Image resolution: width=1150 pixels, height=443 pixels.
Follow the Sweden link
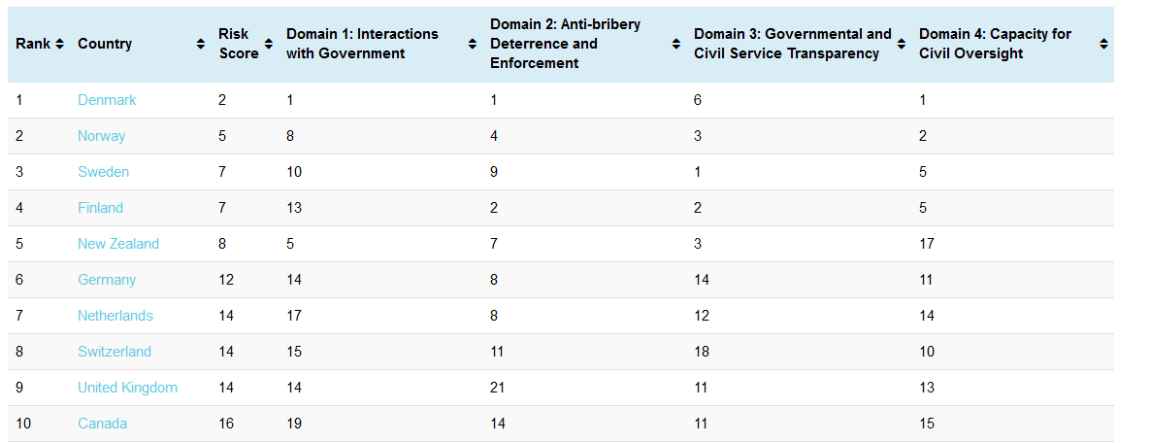pos(103,172)
